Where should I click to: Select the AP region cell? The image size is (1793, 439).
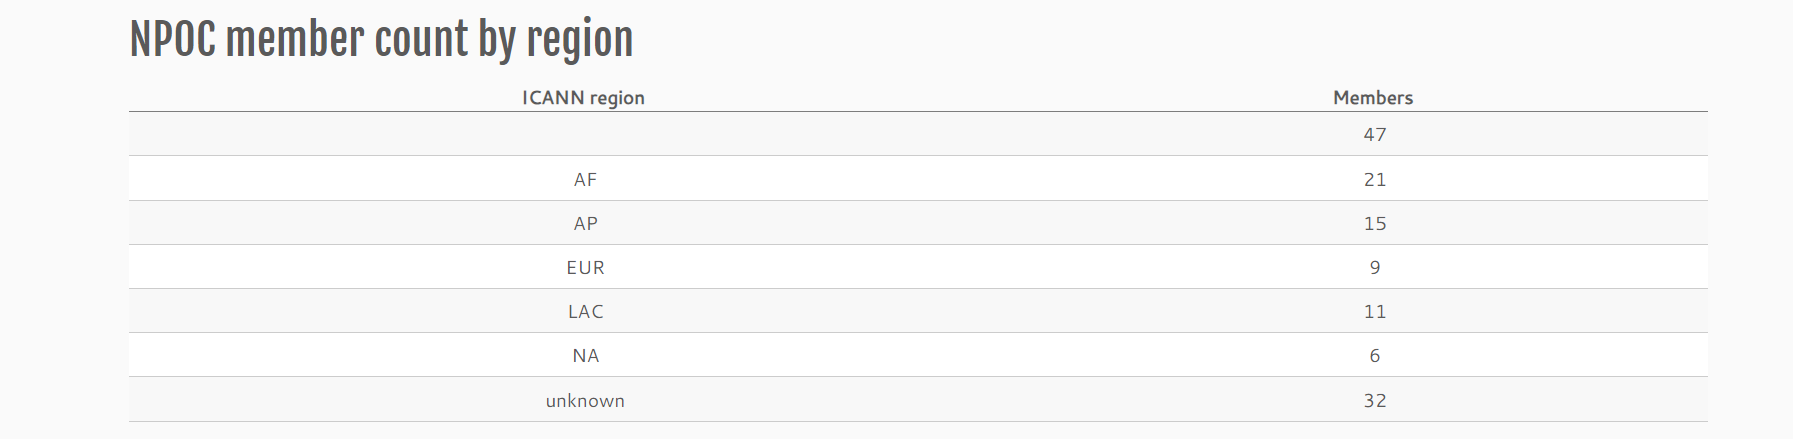pos(585,223)
